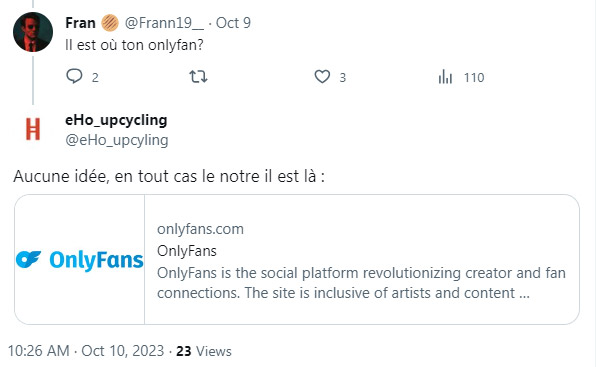This screenshot has height=367, width=596.
Task: Open the eHo_upcycling red H avatar
Action: coord(33,129)
